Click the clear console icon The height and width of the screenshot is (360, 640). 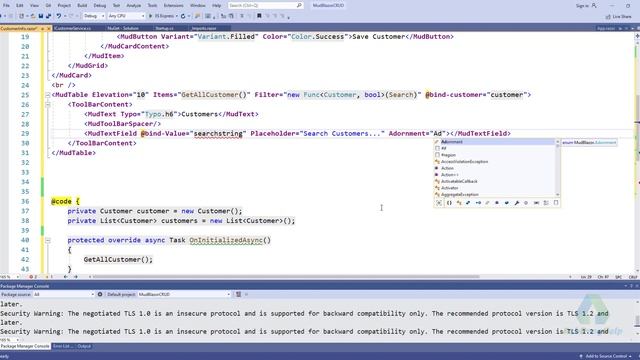point(238,294)
